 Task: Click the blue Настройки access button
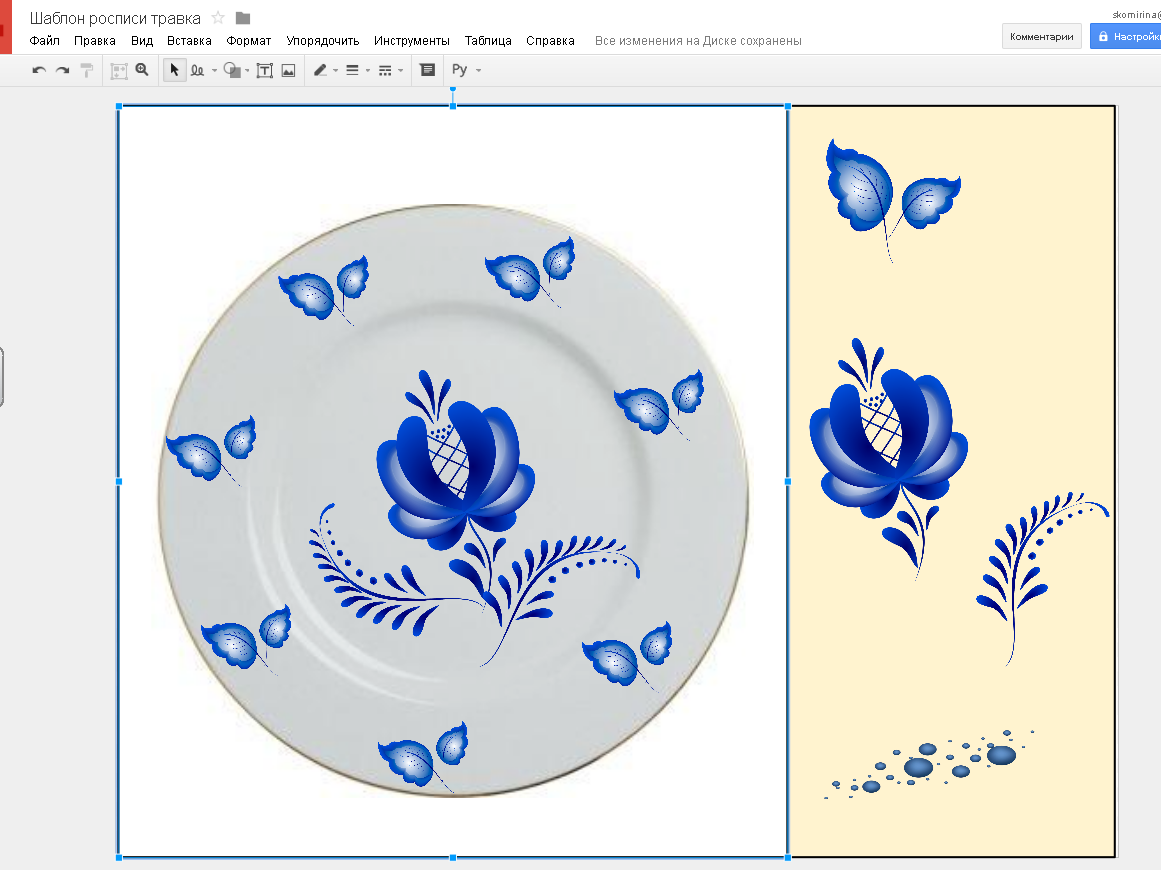point(1127,37)
